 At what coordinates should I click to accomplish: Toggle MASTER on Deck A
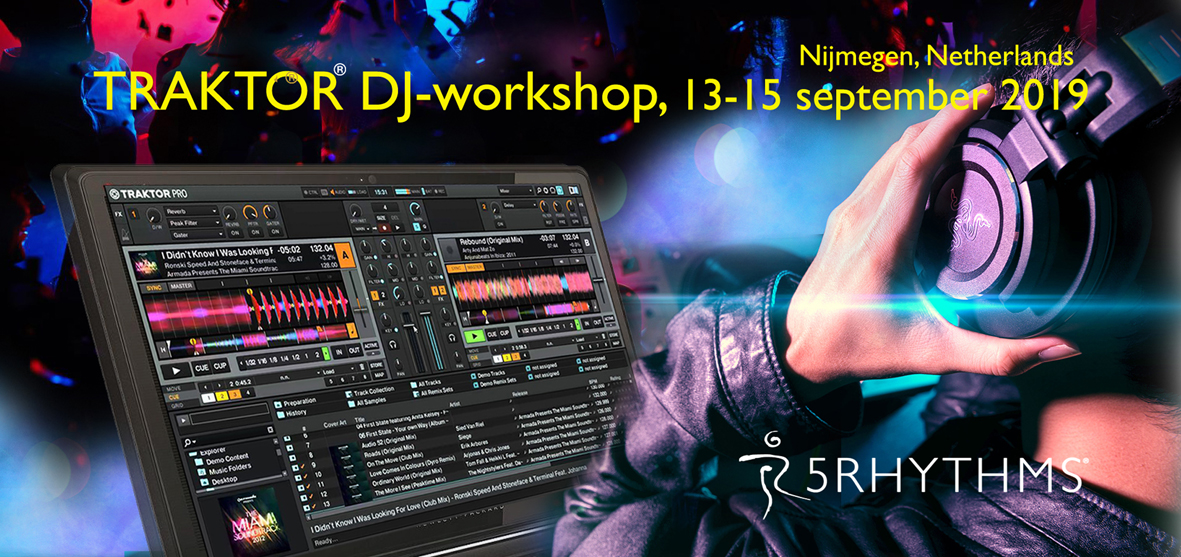[x=182, y=286]
